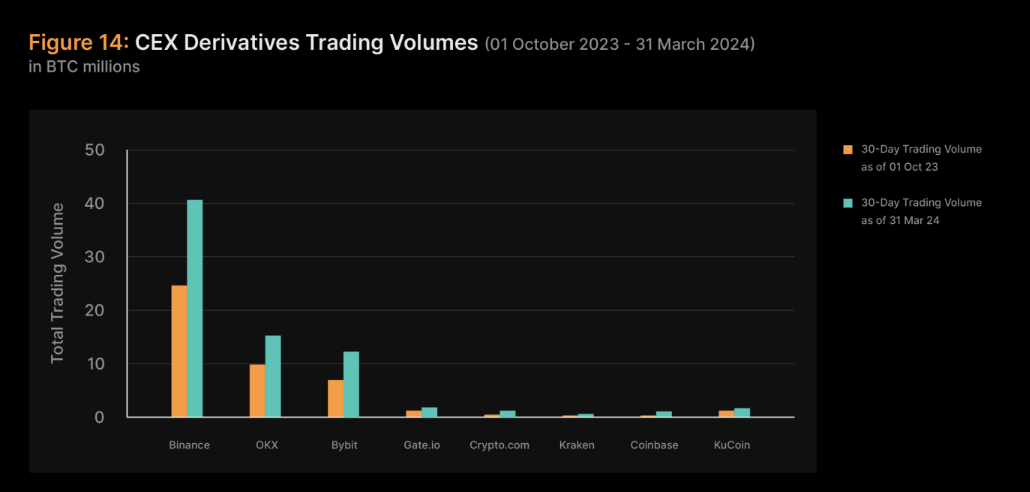
Task: Click the orange OKX bar
Action: (257, 390)
